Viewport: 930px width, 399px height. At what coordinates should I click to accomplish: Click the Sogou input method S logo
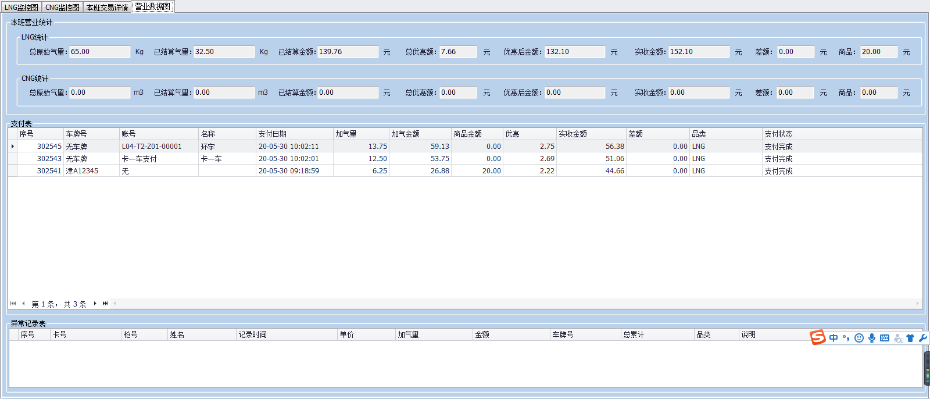click(818, 337)
